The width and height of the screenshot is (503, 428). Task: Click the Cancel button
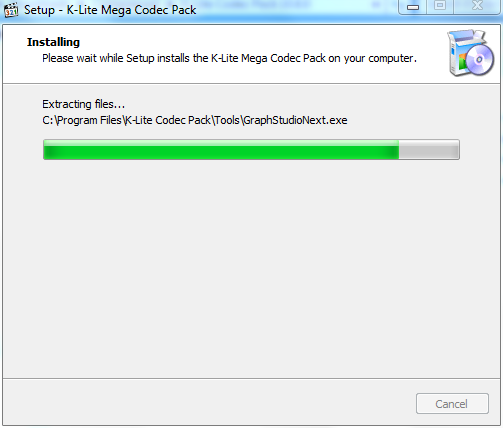[x=452, y=404]
